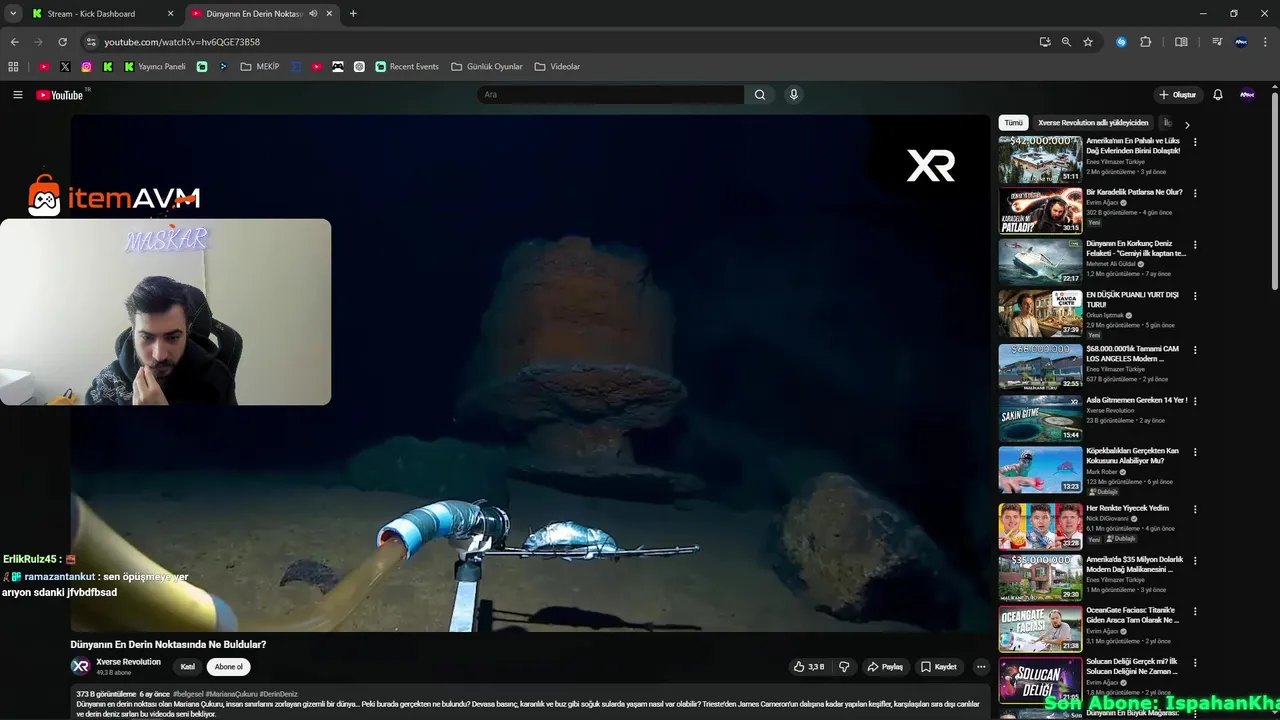1280x720 pixels.
Task: Open the zoom magnifier in address bar
Action: (1066, 42)
